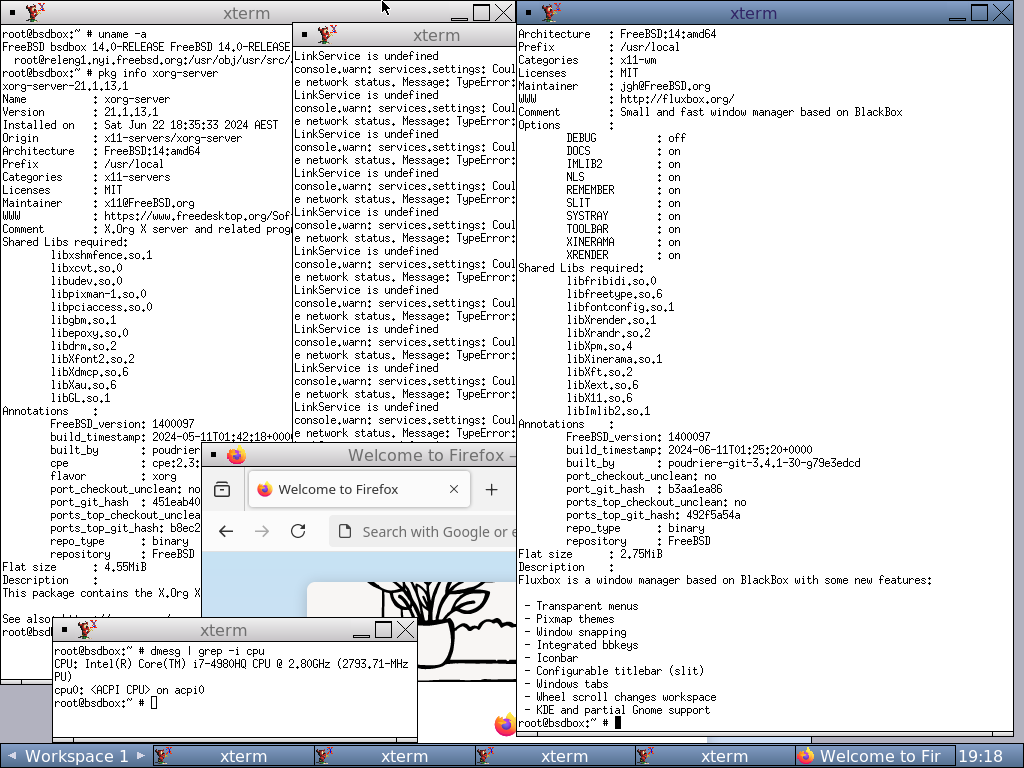Click the LinkService xterm window title bar
The width and height of the screenshot is (1024, 768).
pyautogui.click(x=436, y=35)
